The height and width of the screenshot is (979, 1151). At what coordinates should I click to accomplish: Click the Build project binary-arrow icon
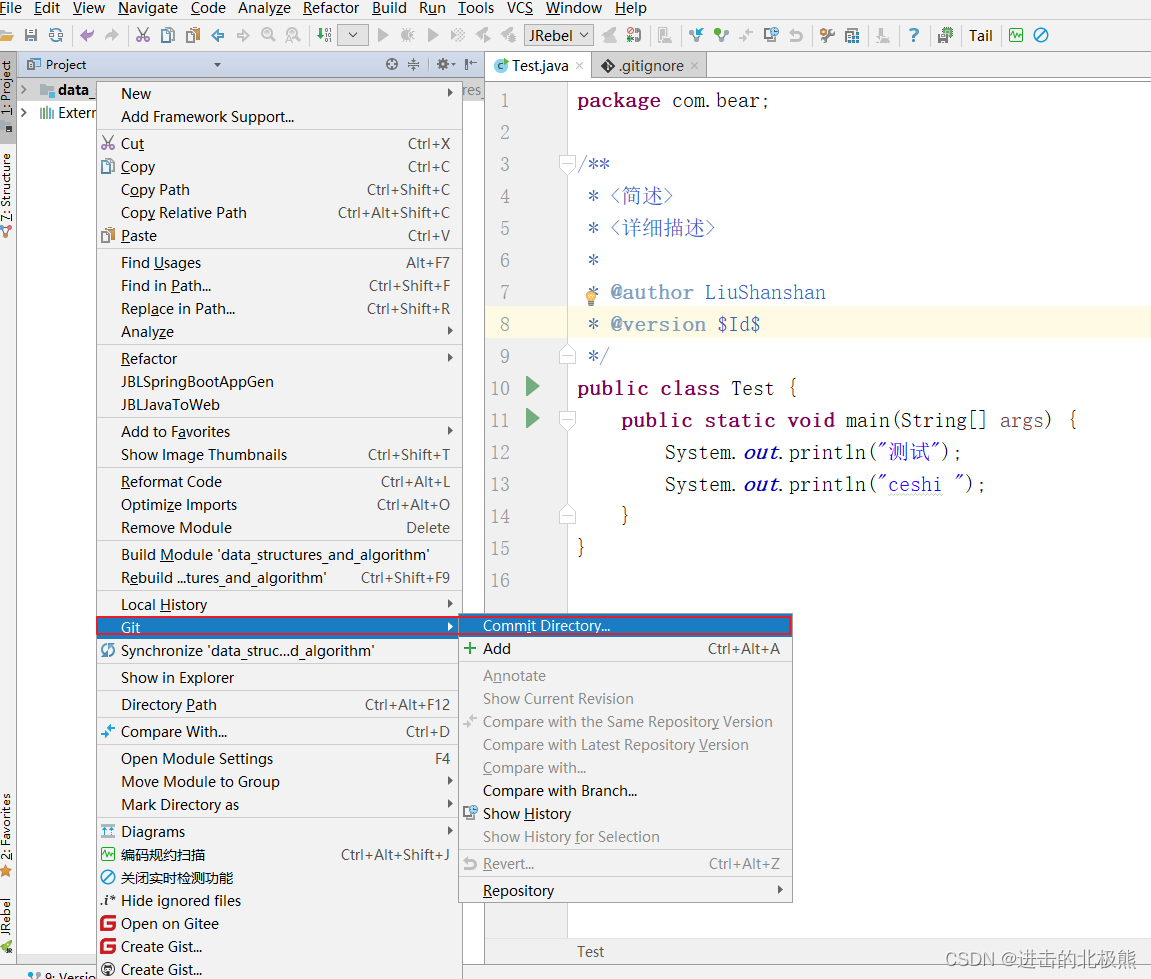(x=324, y=35)
